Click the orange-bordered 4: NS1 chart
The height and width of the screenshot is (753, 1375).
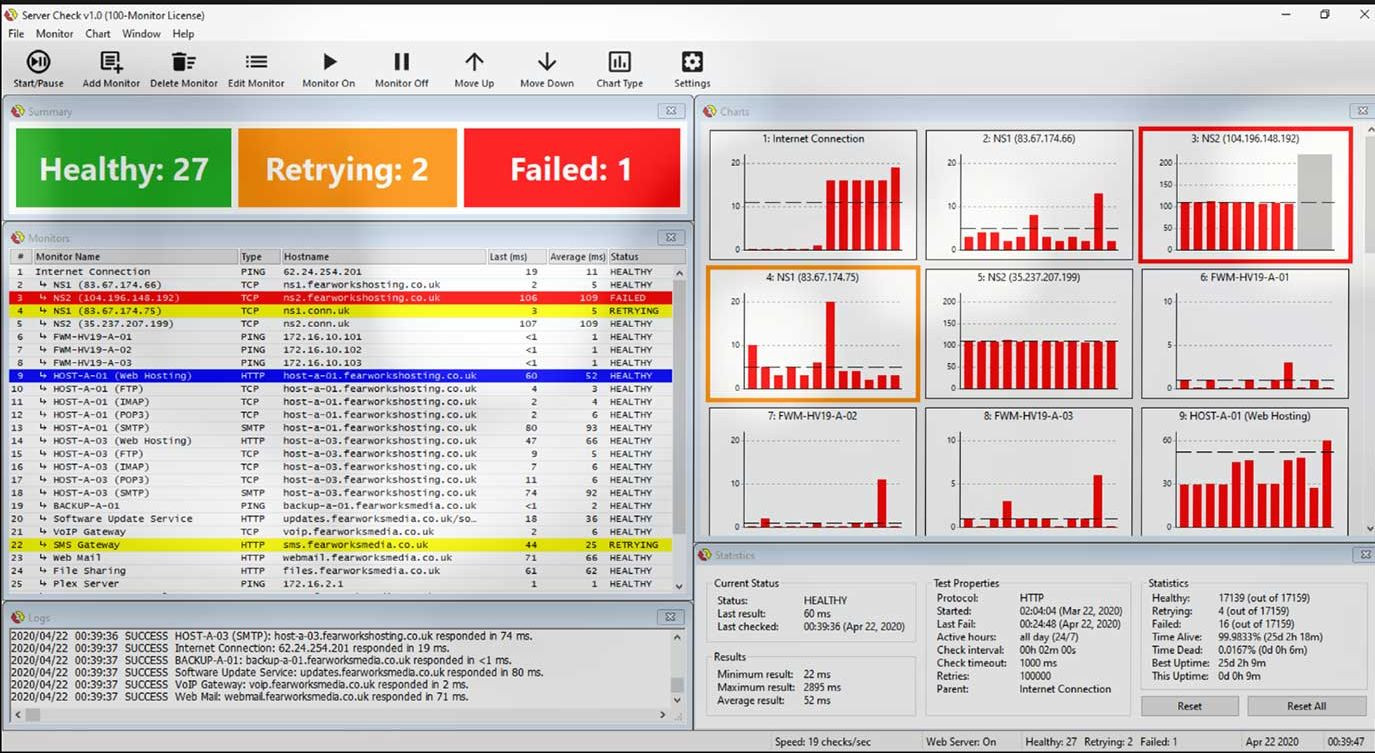(813, 333)
